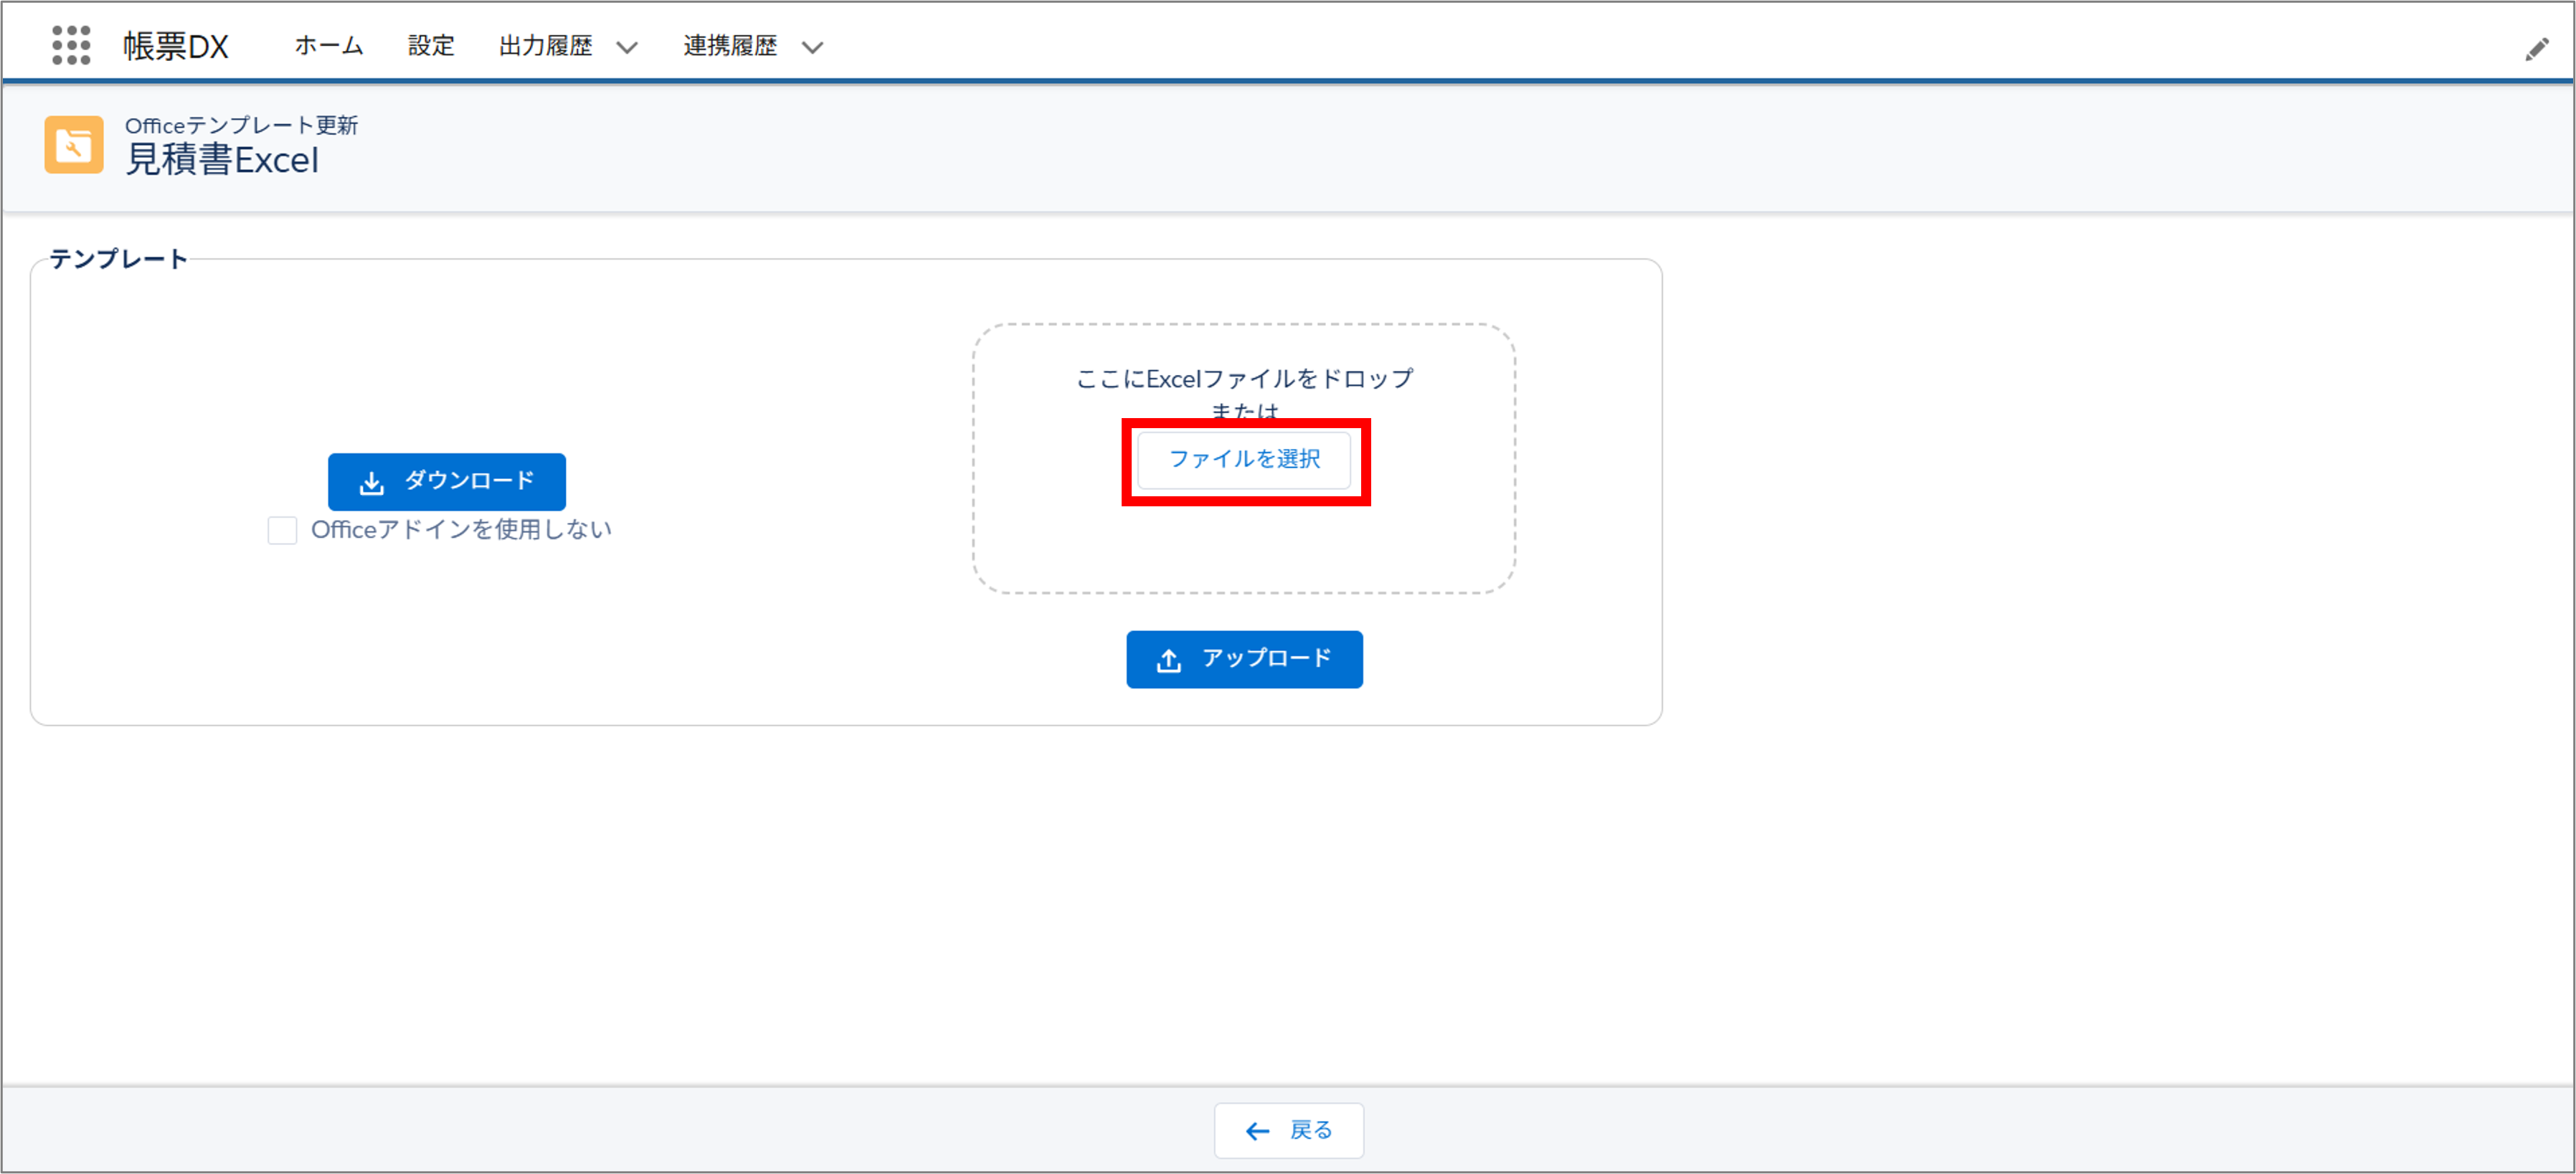
Task: Click the 帳票DX app name
Action: pos(176,46)
